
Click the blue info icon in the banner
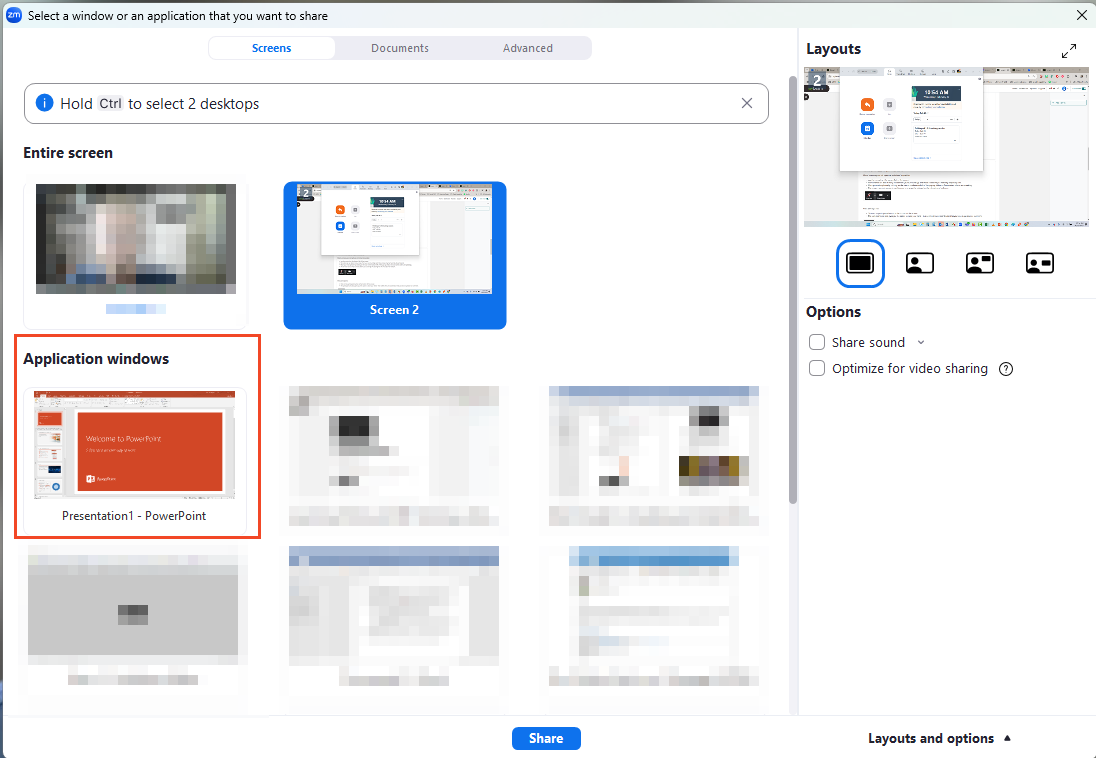click(x=44, y=103)
